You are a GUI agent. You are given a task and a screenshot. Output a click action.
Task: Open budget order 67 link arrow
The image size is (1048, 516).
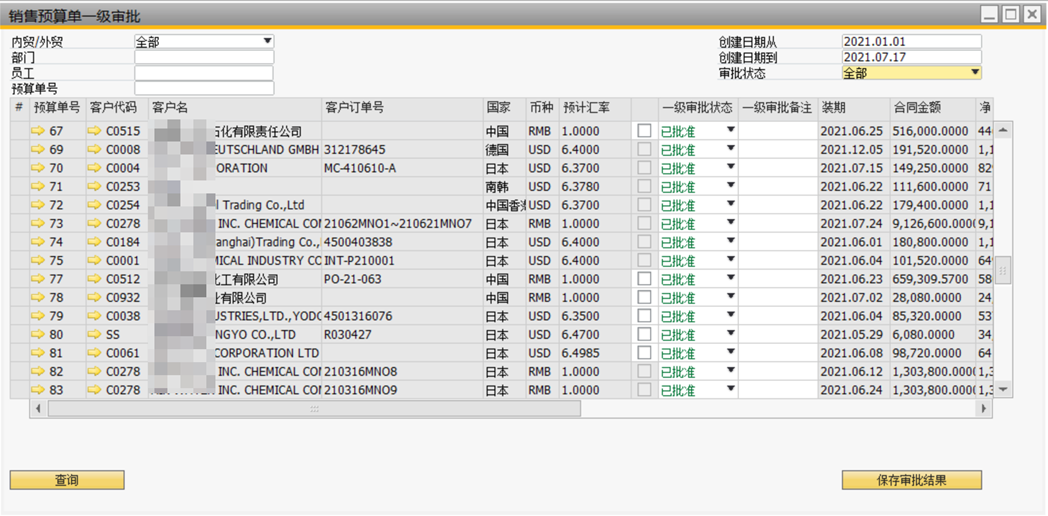click(39, 131)
